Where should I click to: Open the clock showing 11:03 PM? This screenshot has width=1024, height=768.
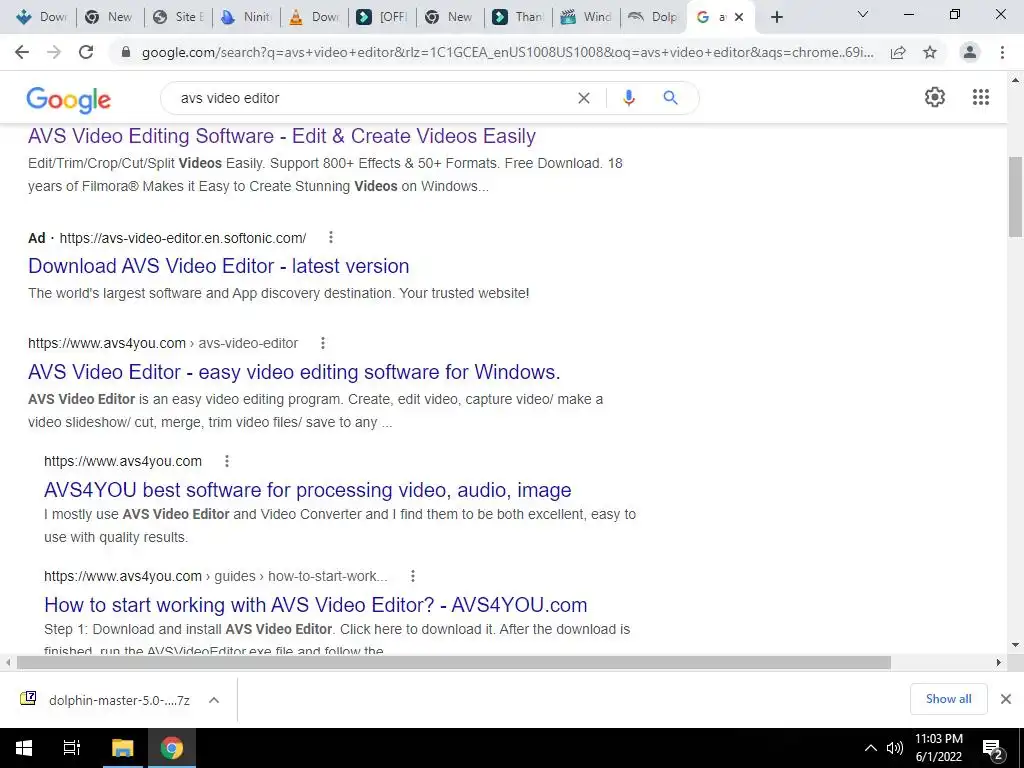point(938,748)
